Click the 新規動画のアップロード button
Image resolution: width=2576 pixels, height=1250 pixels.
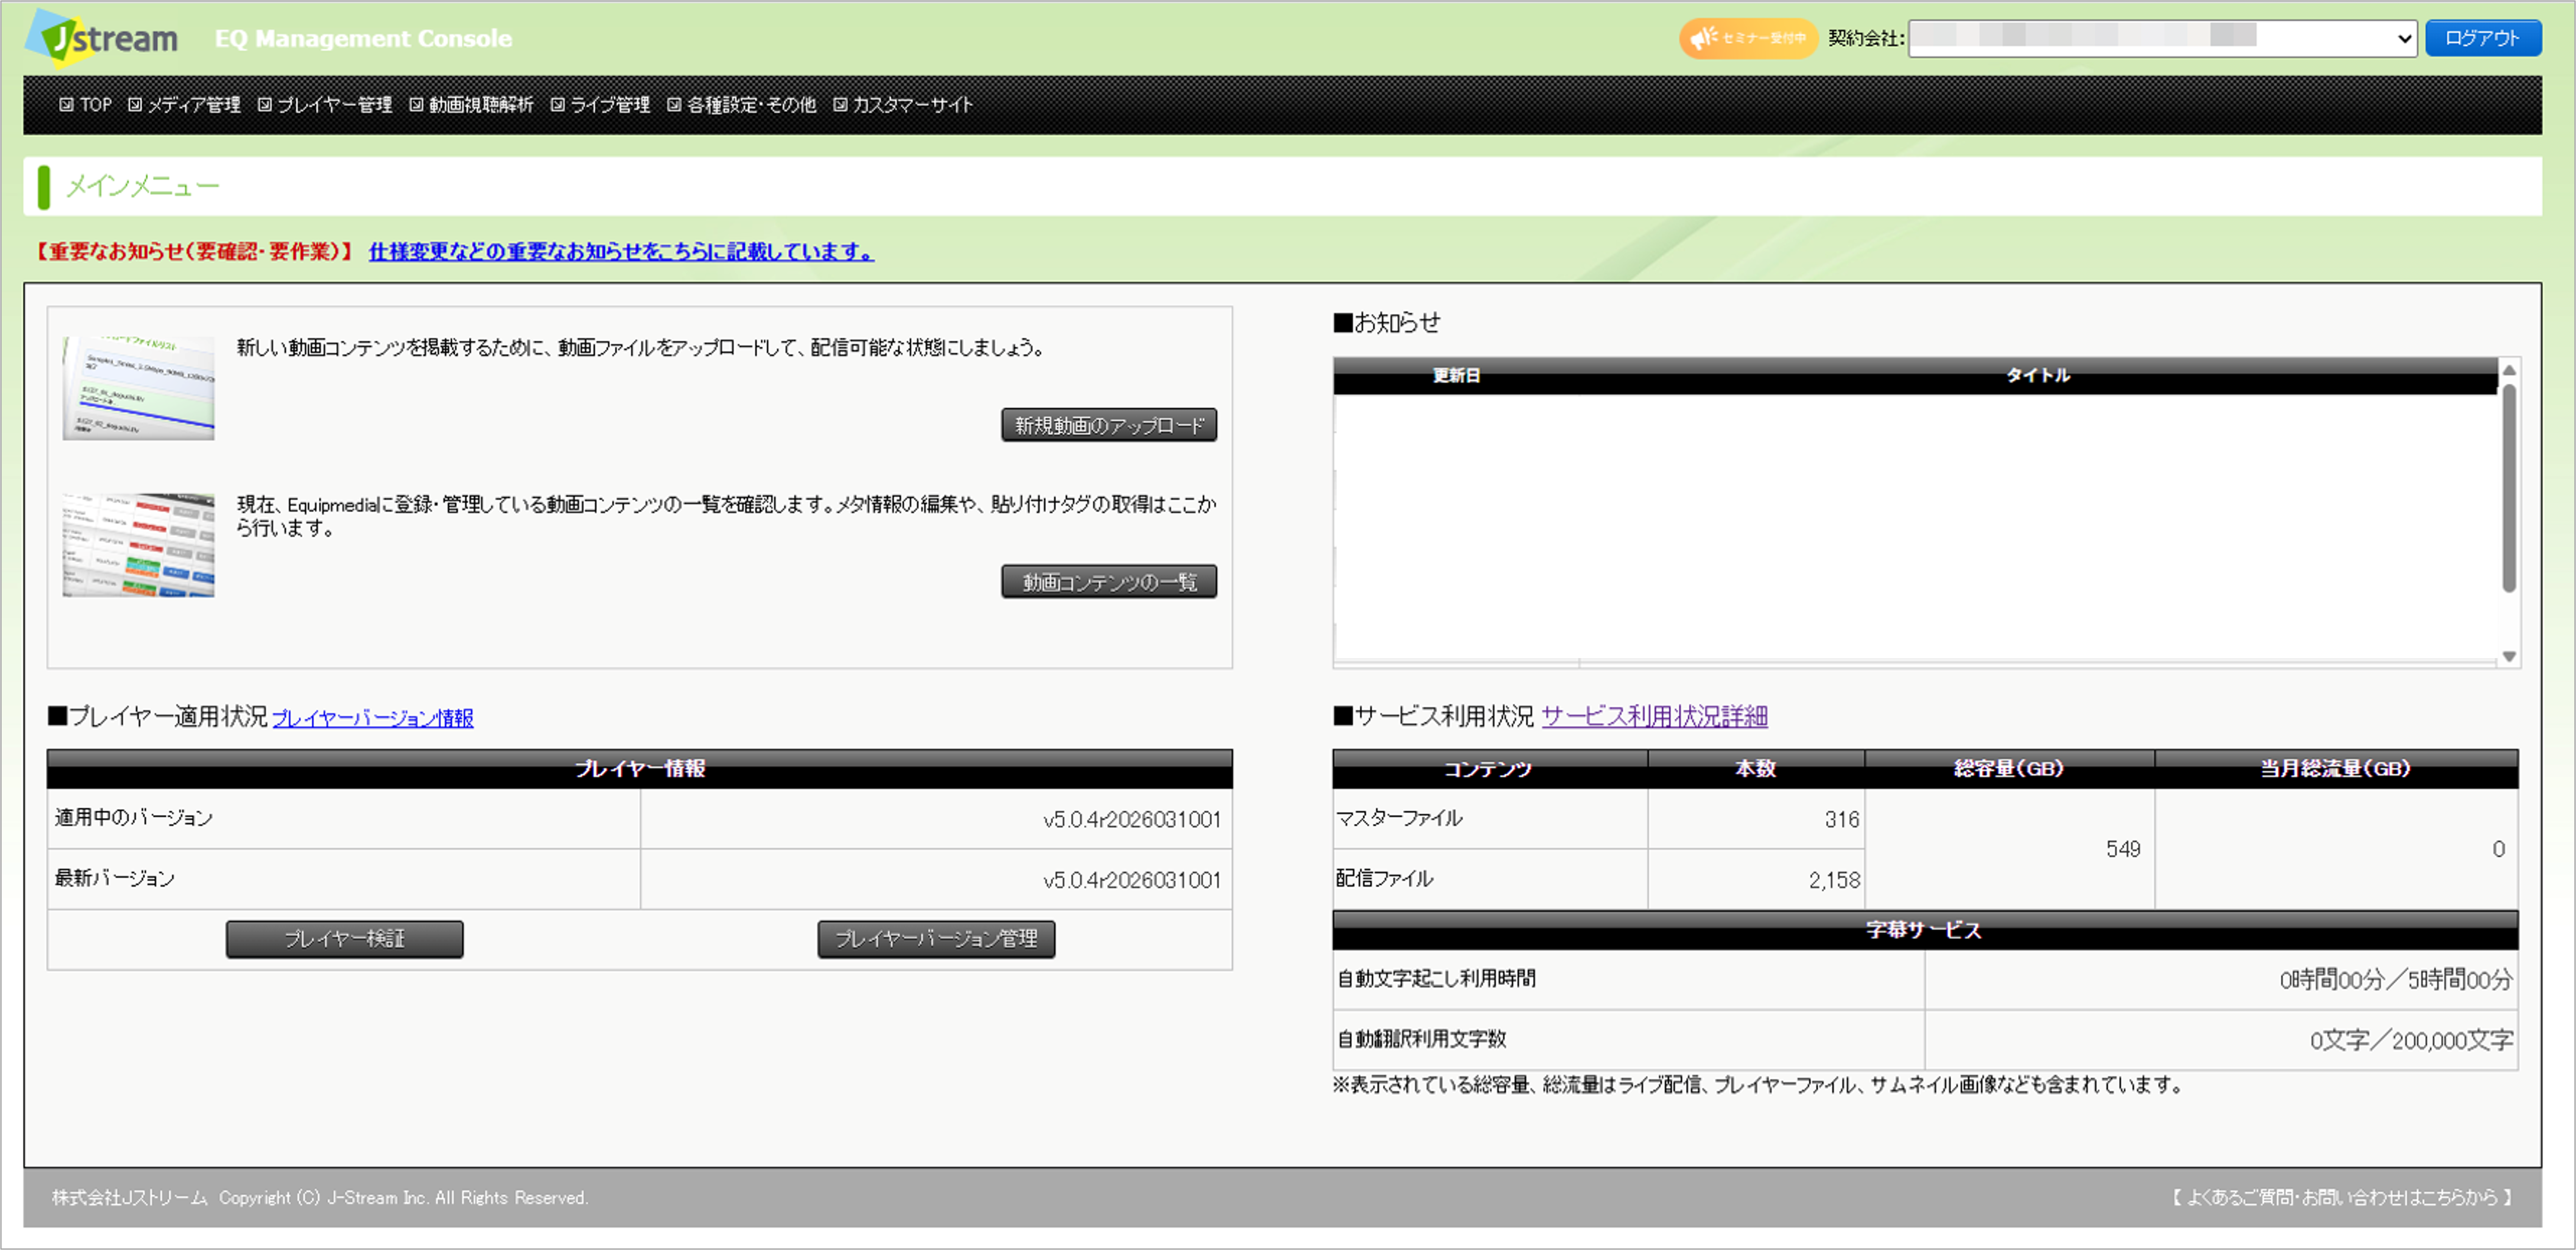(1109, 425)
